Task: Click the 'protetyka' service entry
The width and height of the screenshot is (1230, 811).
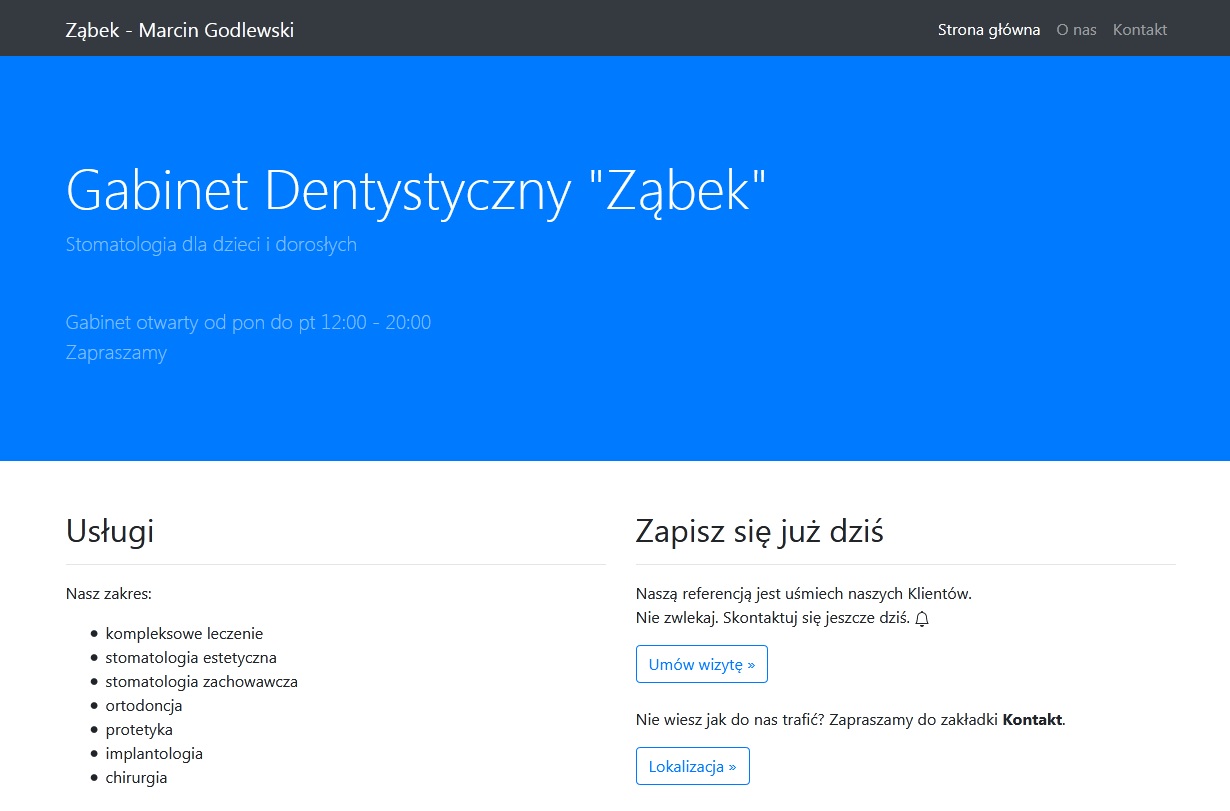Action: [x=139, y=730]
